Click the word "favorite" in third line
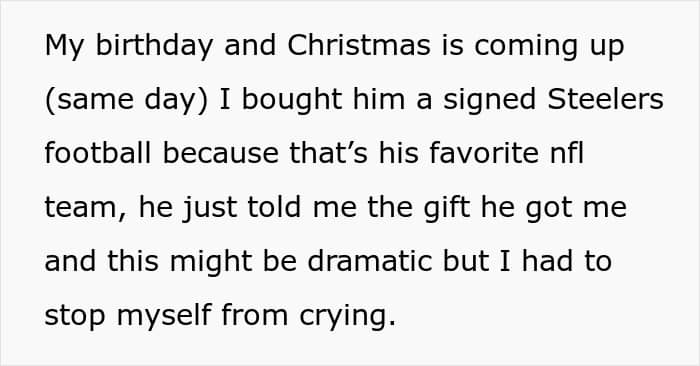This screenshot has height=366, width=700. tap(484, 153)
